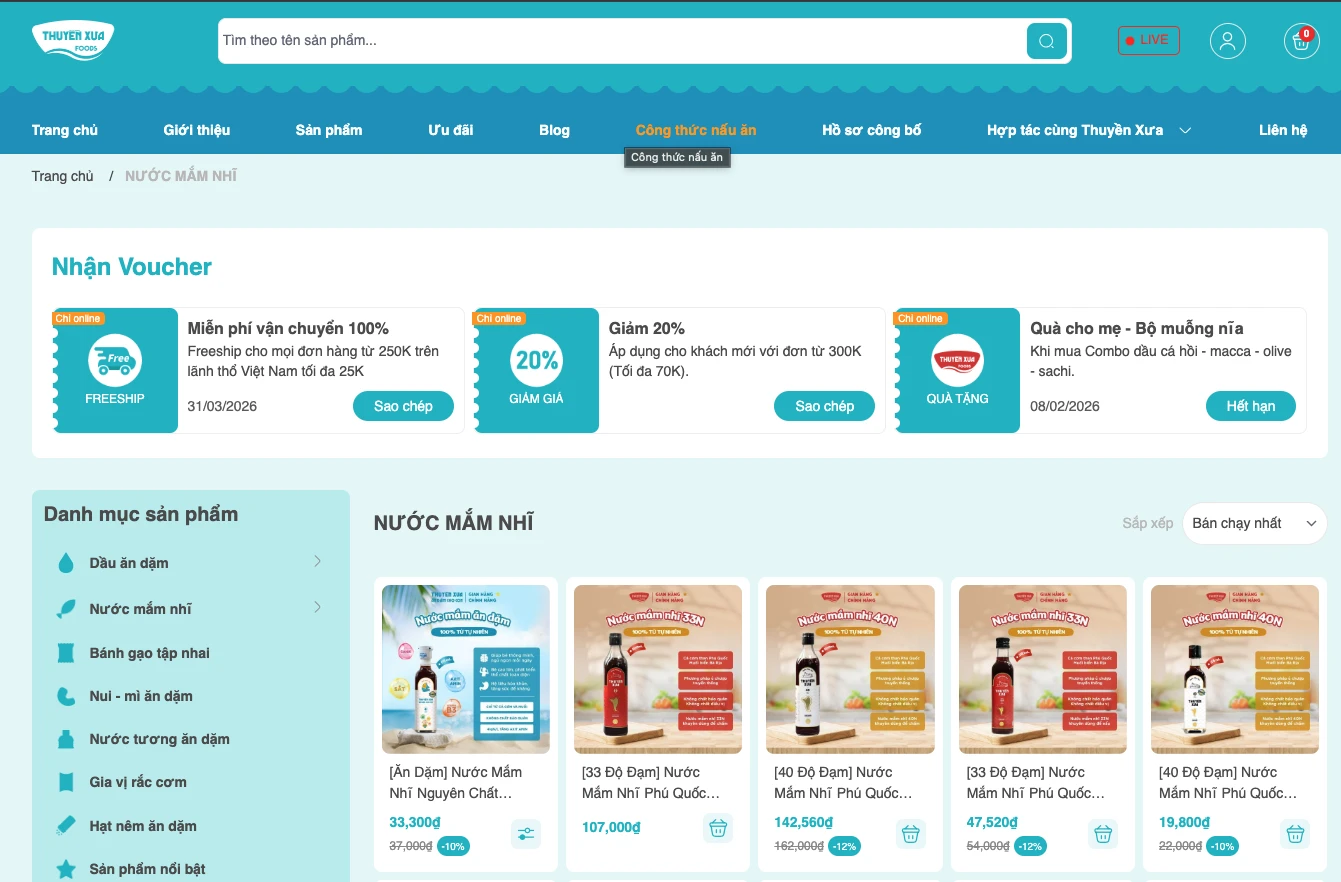Image resolution: width=1341 pixels, height=882 pixels.
Task: Click the icon beside Hạt nêm ăn dặm
Action: [x=66, y=826]
